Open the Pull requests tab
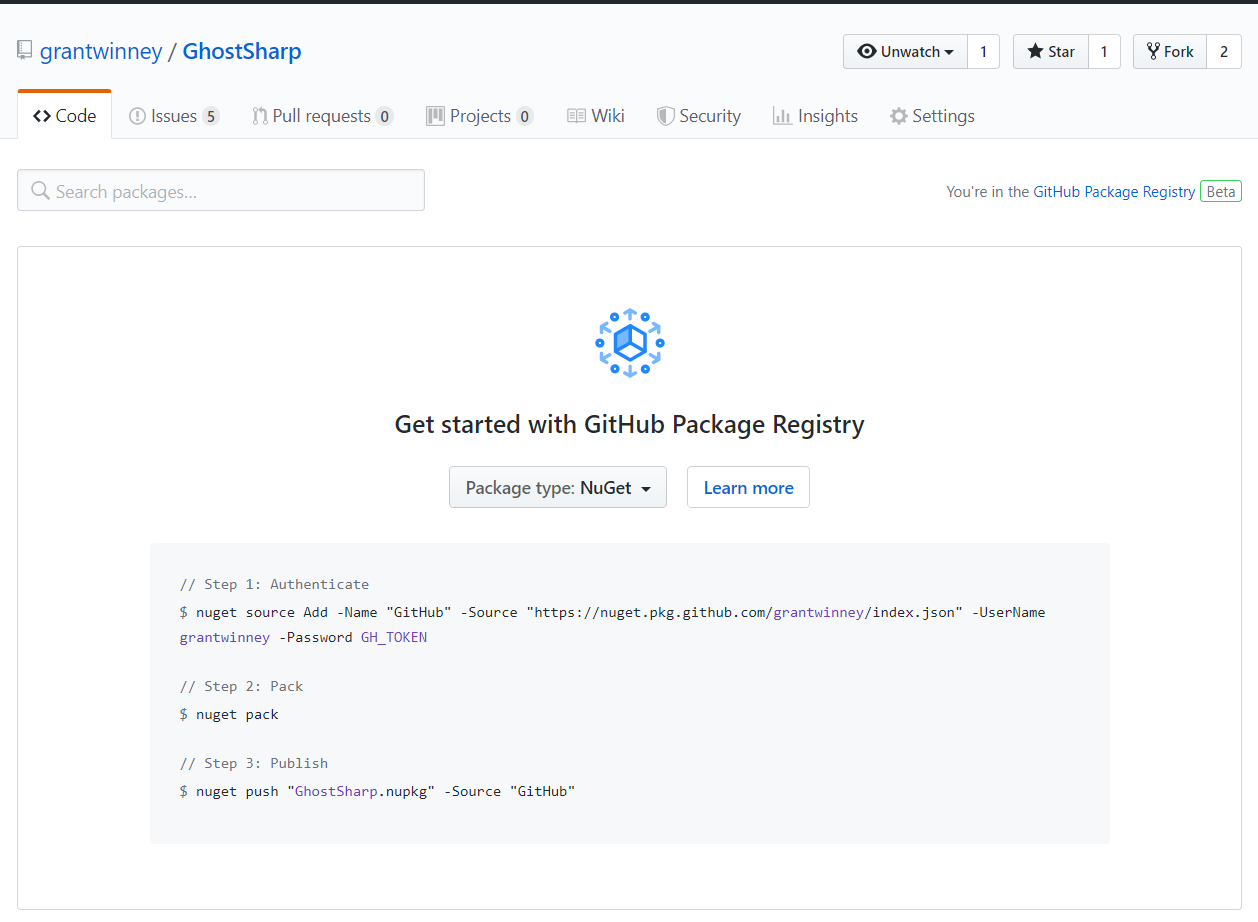Image resolution: width=1258 pixels, height=922 pixels. [x=321, y=116]
